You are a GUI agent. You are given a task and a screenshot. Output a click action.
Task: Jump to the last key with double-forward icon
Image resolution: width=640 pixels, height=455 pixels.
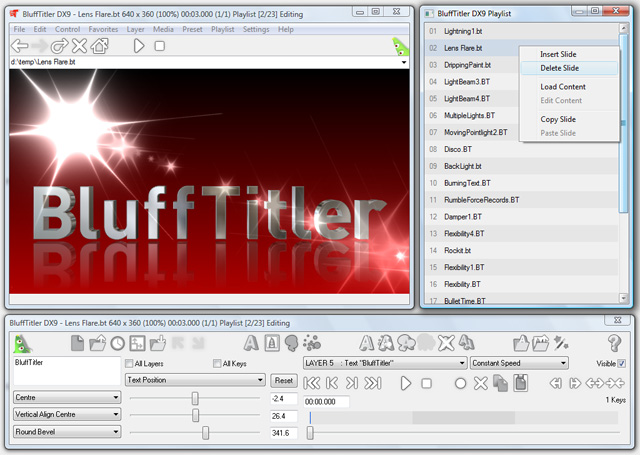[x=373, y=383]
